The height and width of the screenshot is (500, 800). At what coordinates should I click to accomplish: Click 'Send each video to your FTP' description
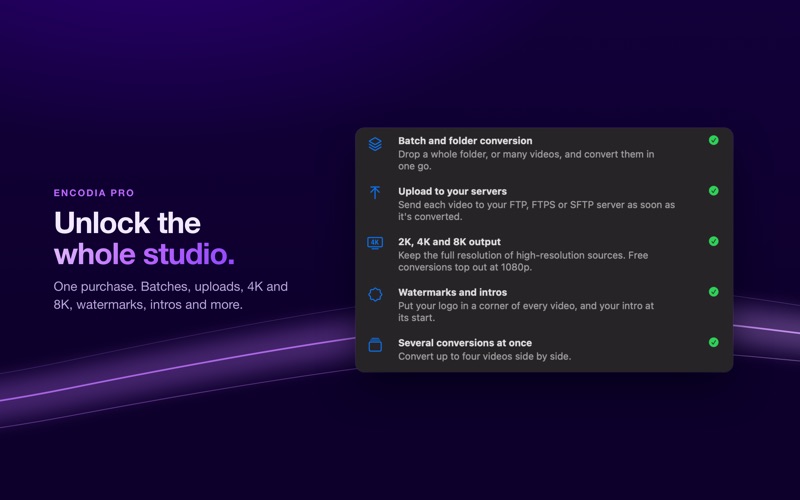coord(536,211)
